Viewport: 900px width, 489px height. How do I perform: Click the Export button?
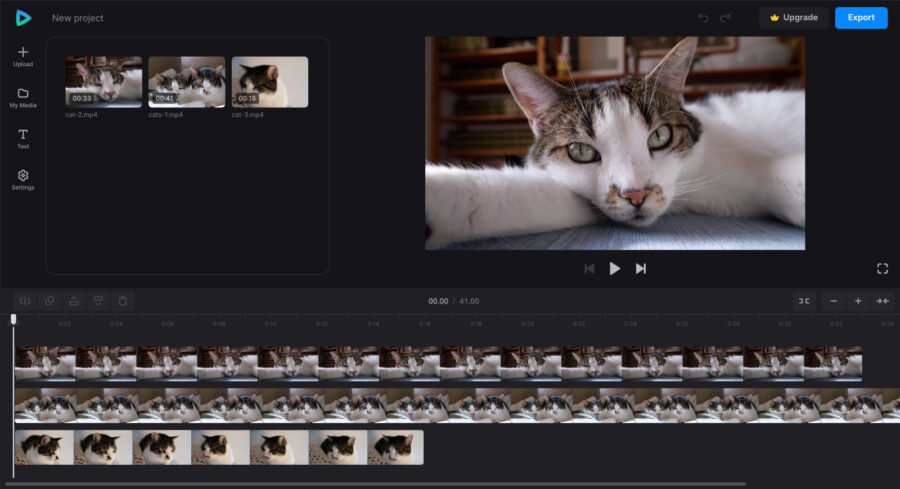coord(861,18)
